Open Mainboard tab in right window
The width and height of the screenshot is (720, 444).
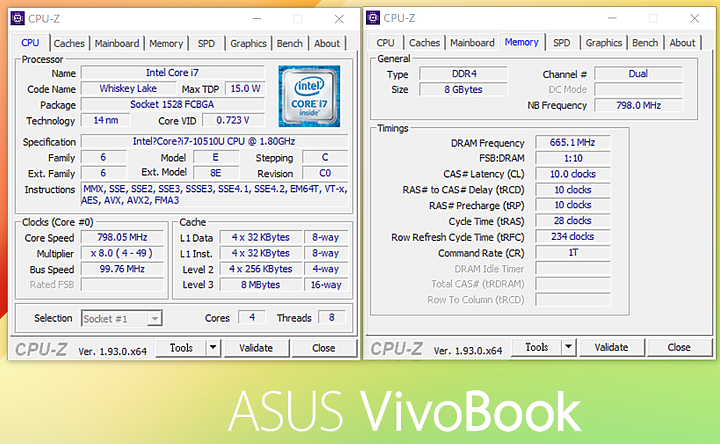coord(472,43)
